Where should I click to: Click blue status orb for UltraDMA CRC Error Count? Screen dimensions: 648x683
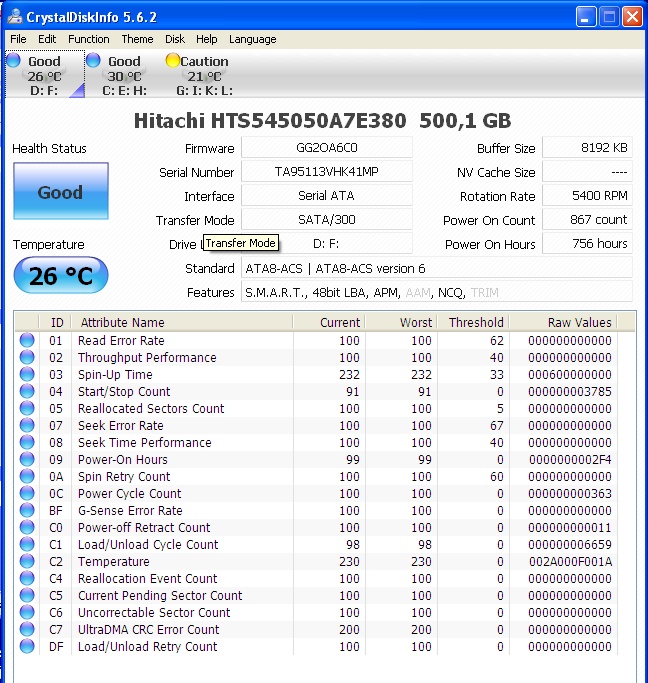27,629
